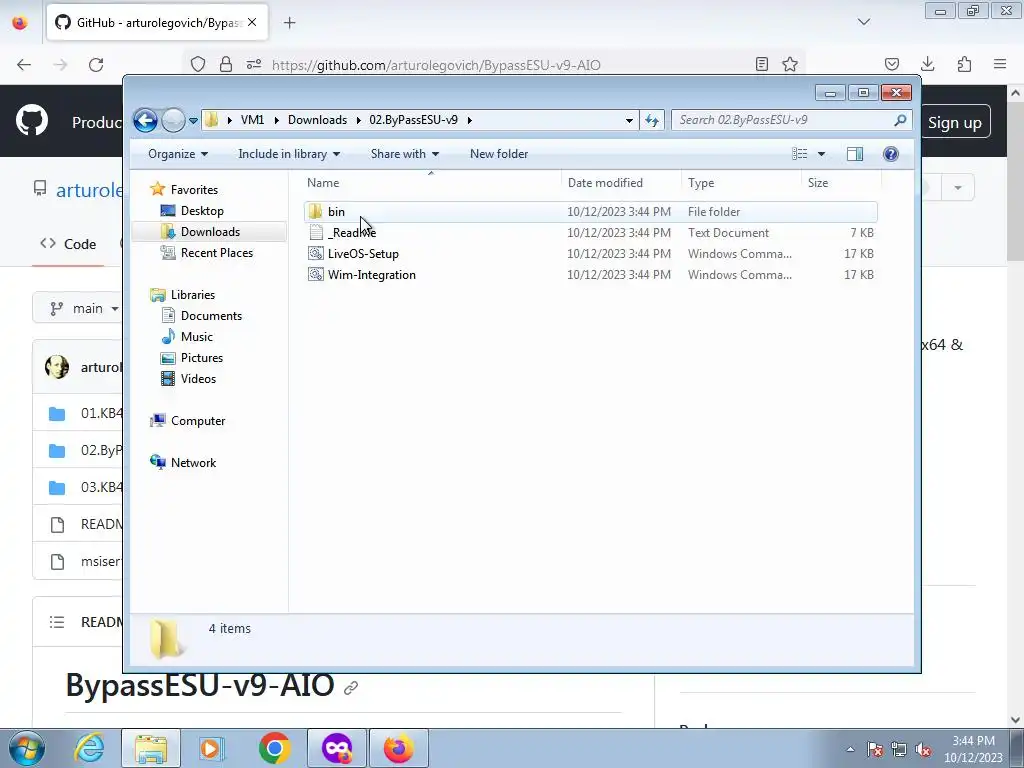The width and height of the screenshot is (1024, 768).
Task: Open Firefox extensions puzzle icon
Action: (x=964, y=64)
